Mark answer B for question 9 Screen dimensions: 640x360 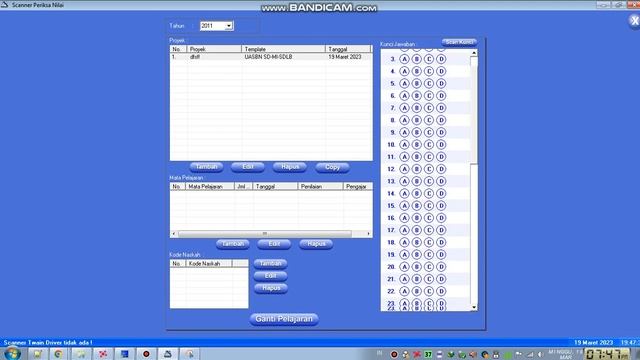(x=416, y=133)
